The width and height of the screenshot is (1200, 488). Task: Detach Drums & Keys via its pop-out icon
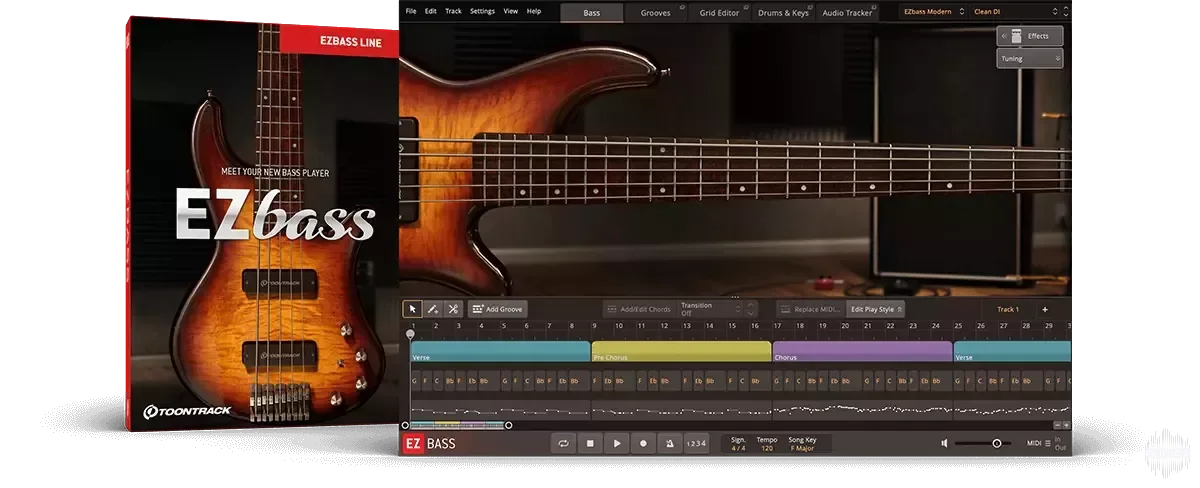click(808, 7)
